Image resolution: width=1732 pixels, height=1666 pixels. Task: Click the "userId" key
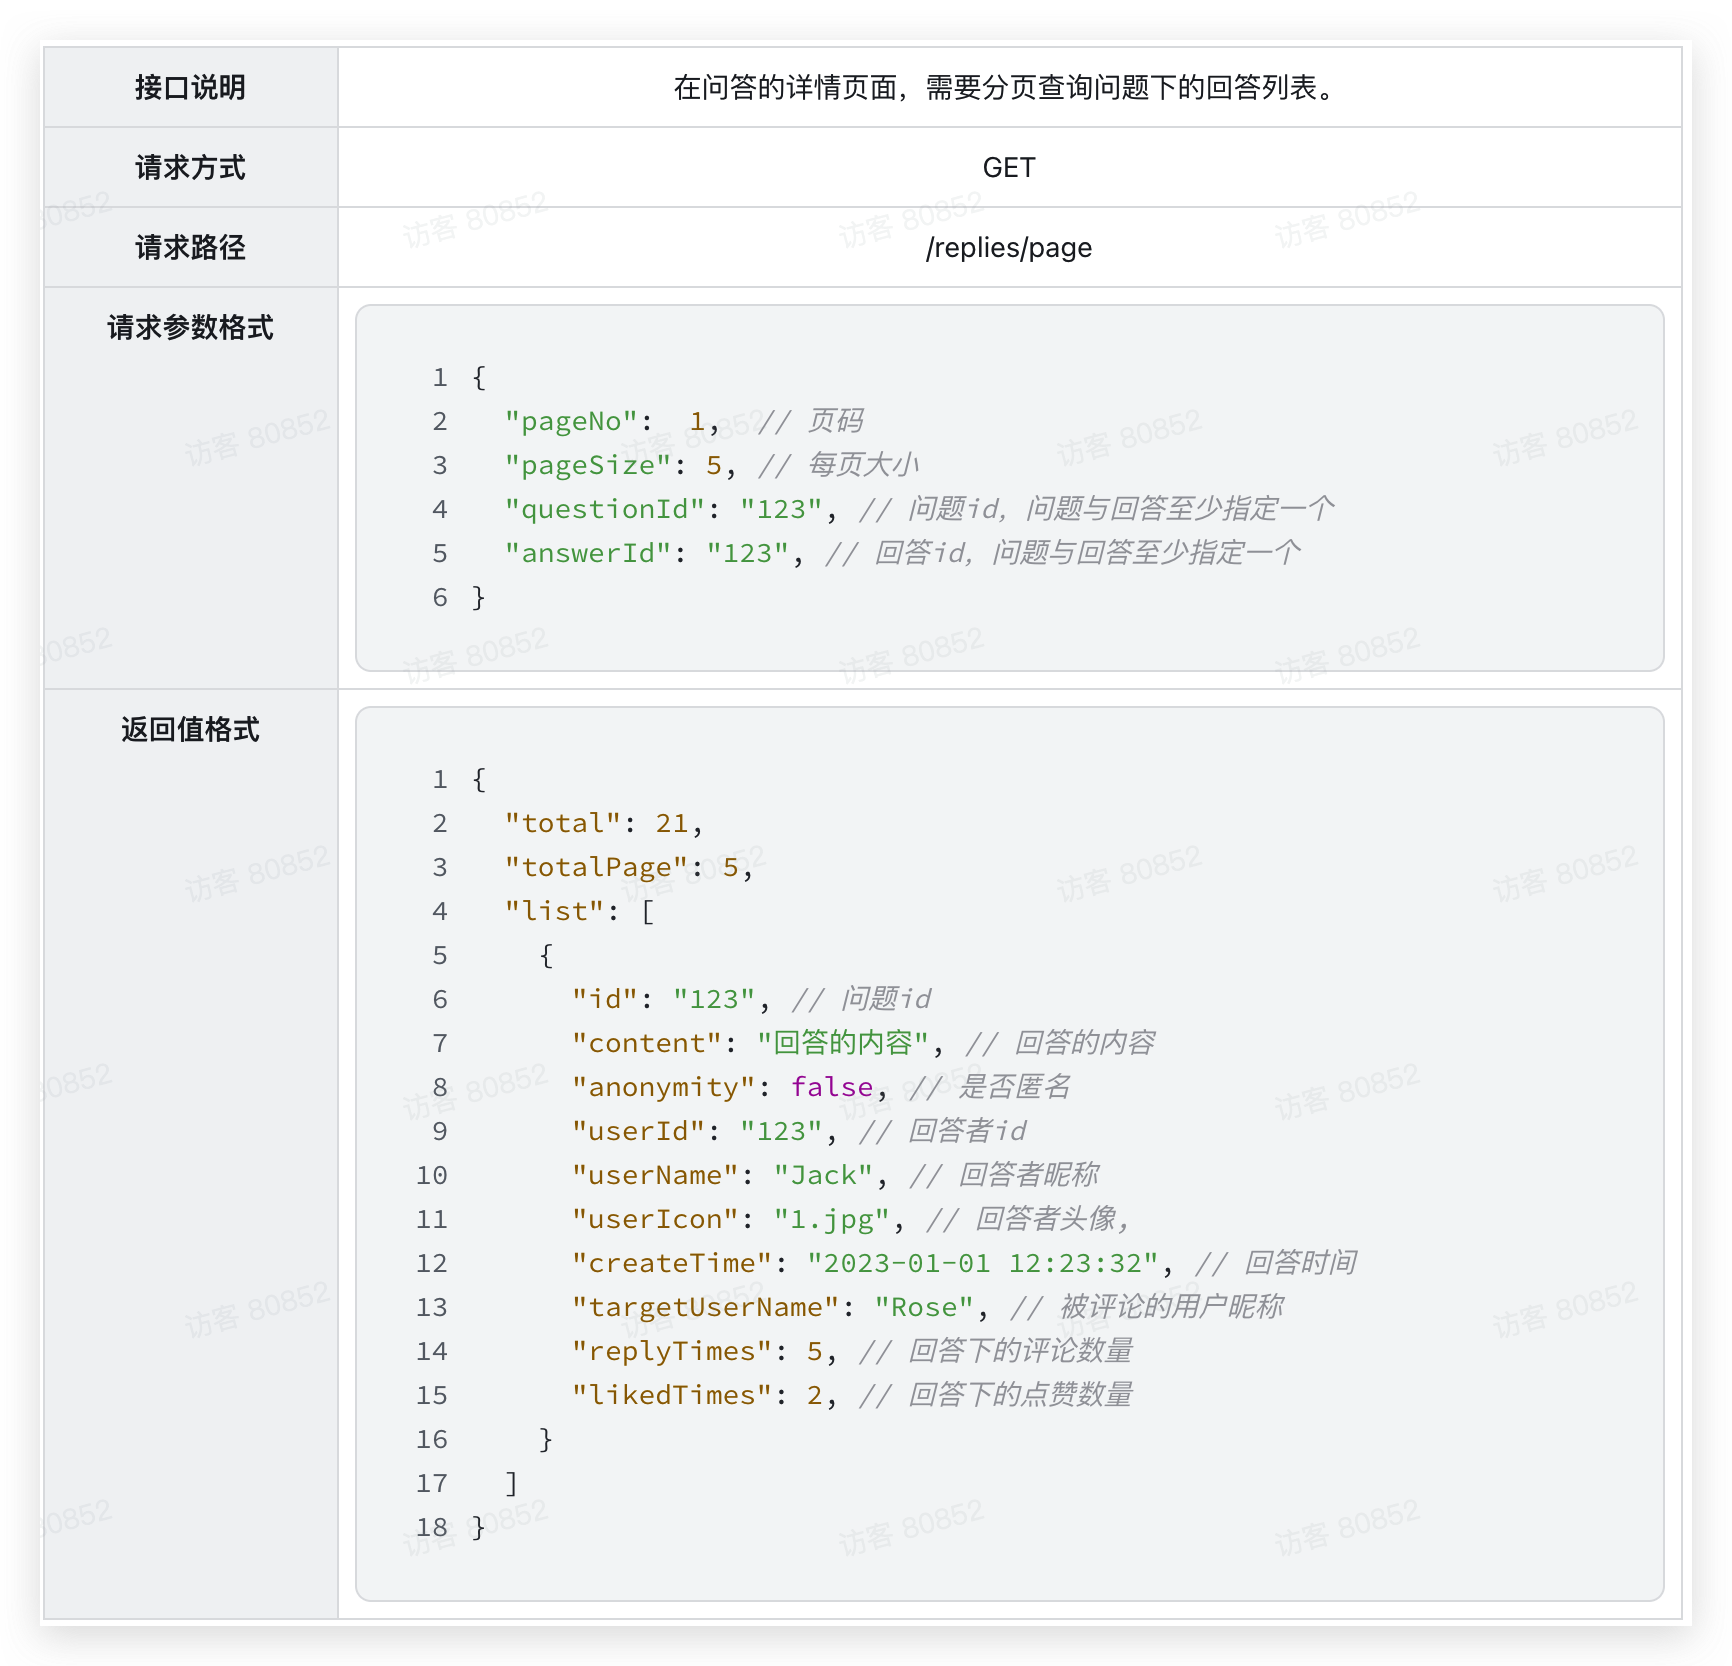(639, 1131)
